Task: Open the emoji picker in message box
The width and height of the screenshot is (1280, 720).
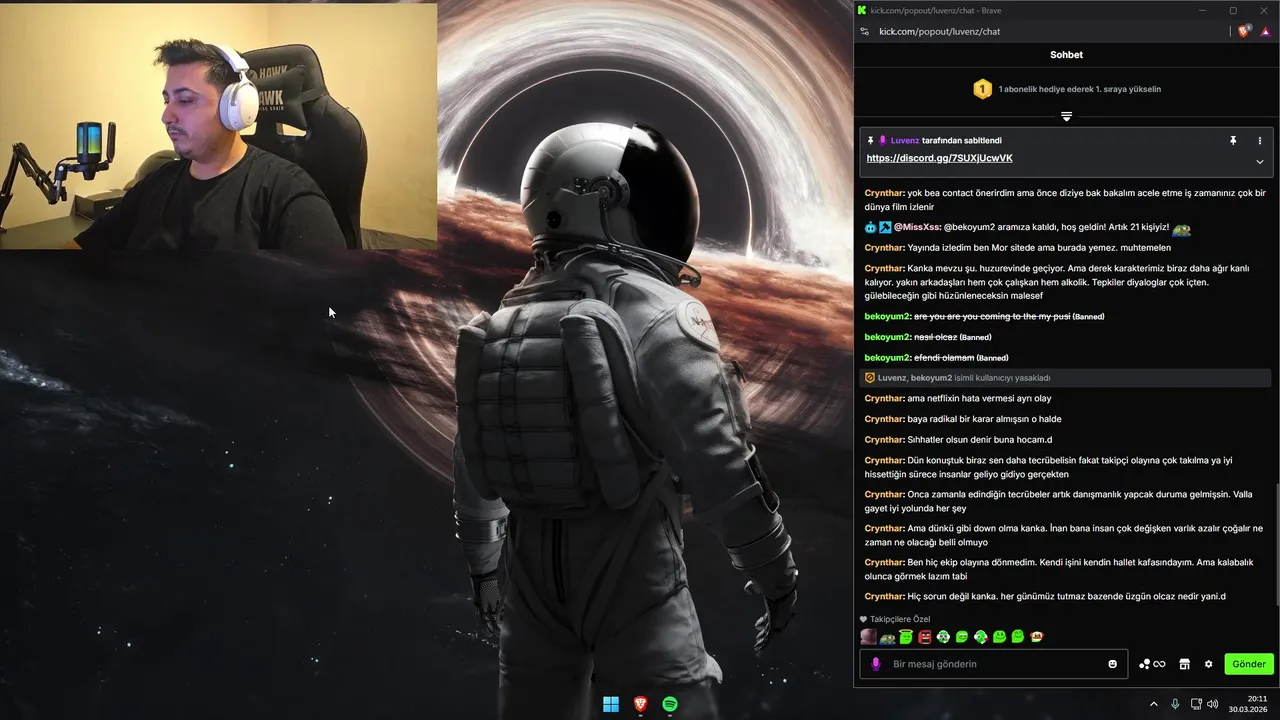Action: [1112, 664]
